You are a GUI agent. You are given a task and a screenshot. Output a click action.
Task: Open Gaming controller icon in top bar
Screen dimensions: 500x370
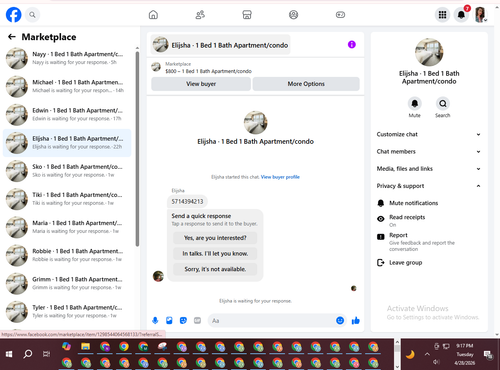click(x=340, y=15)
